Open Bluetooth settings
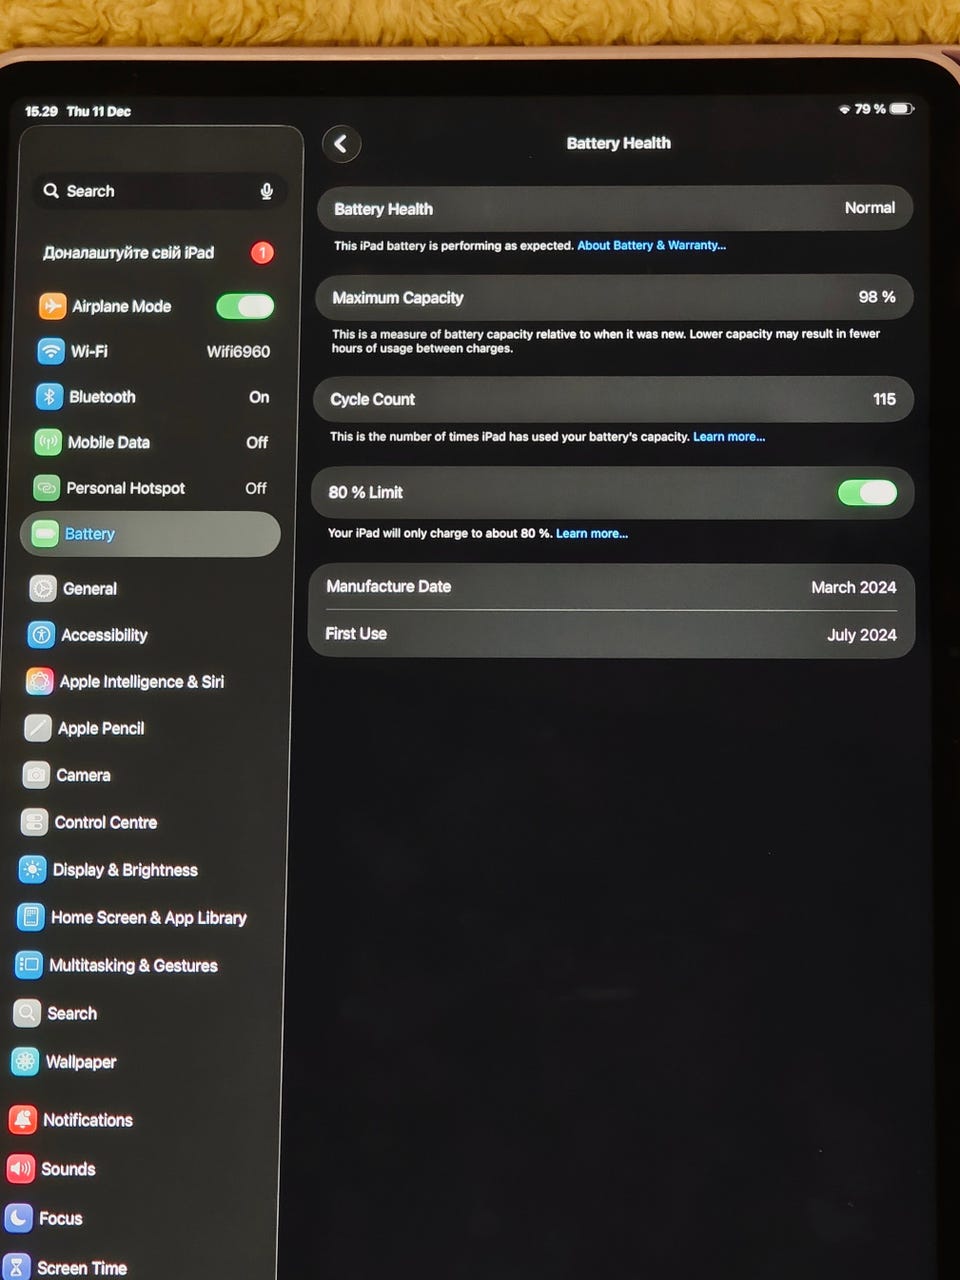 (x=153, y=397)
